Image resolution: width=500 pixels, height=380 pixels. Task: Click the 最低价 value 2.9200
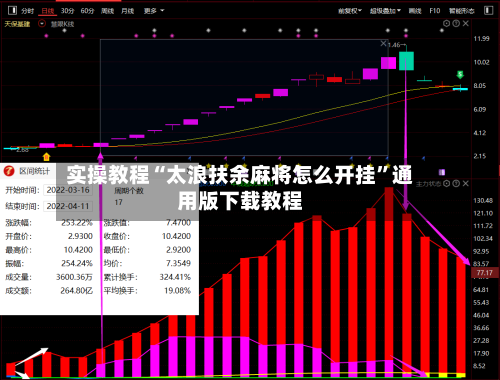click(178, 250)
